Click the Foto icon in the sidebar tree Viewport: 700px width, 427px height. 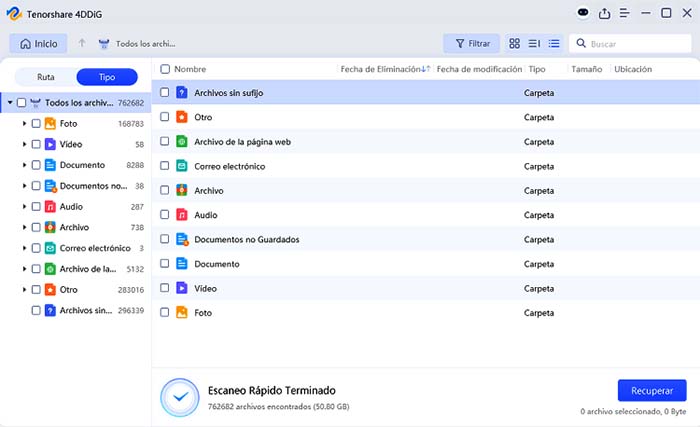pyautogui.click(x=50, y=123)
